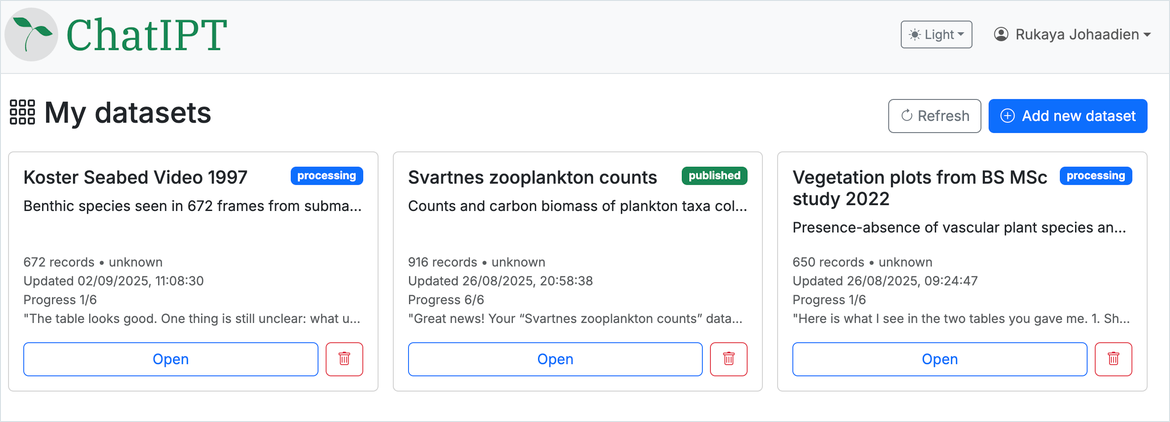Open the Vegetation plots BS MSc dataset
The width and height of the screenshot is (1170, 422).
[939, 359]
